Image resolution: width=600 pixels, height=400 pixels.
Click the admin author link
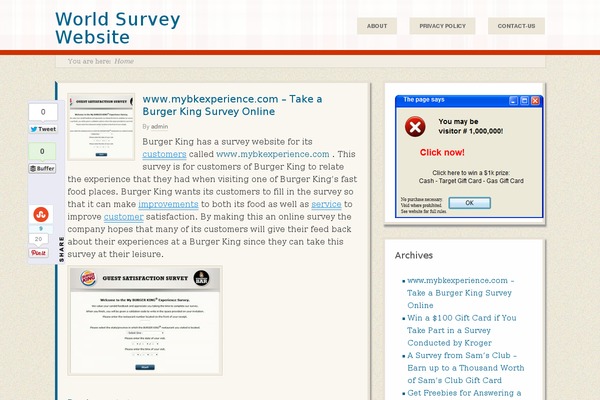[x=159, y=126]
